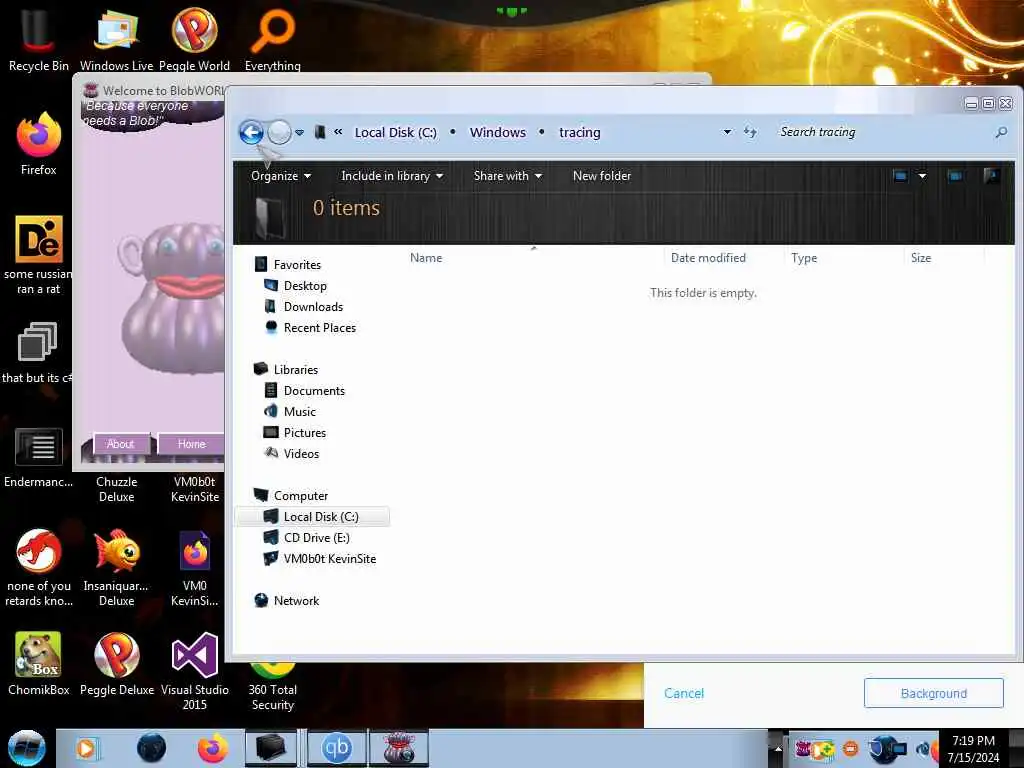Toggle the preview pane icon
The image size is (1024, 768).
click(955, 176)
